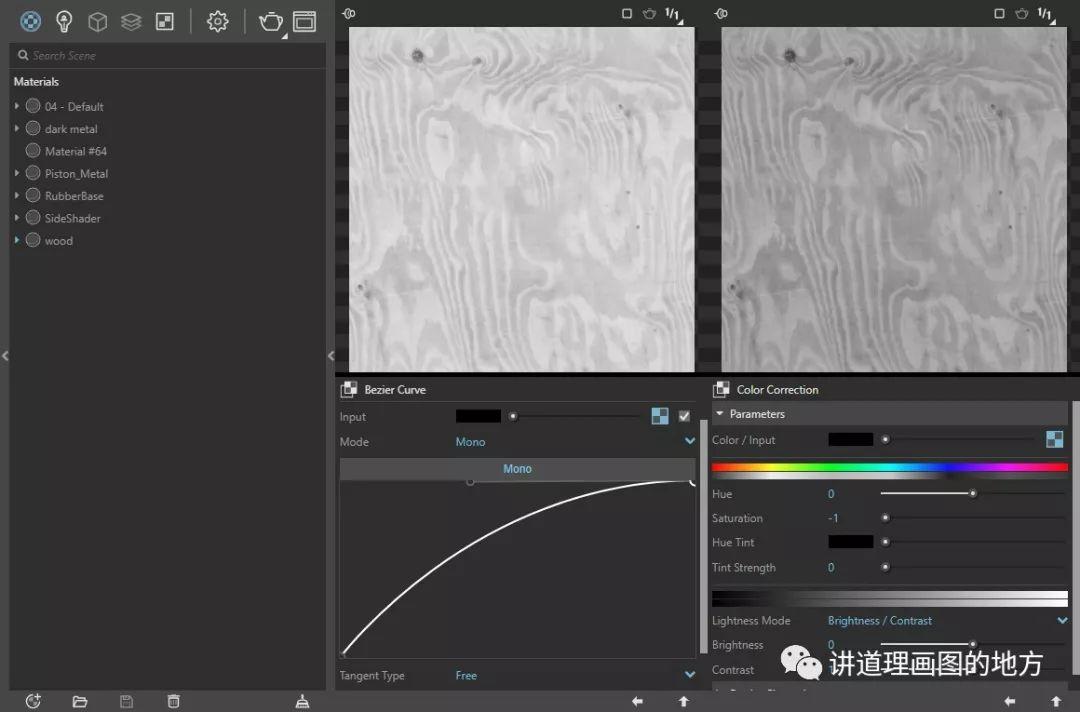Click the texture map checker icon beside Input
The image size is (1080, 712).
point(660,416)
